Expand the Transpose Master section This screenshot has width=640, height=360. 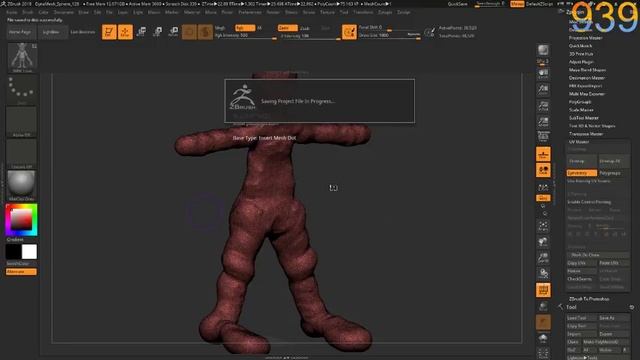pyautogui.click(x=586, y=134)
